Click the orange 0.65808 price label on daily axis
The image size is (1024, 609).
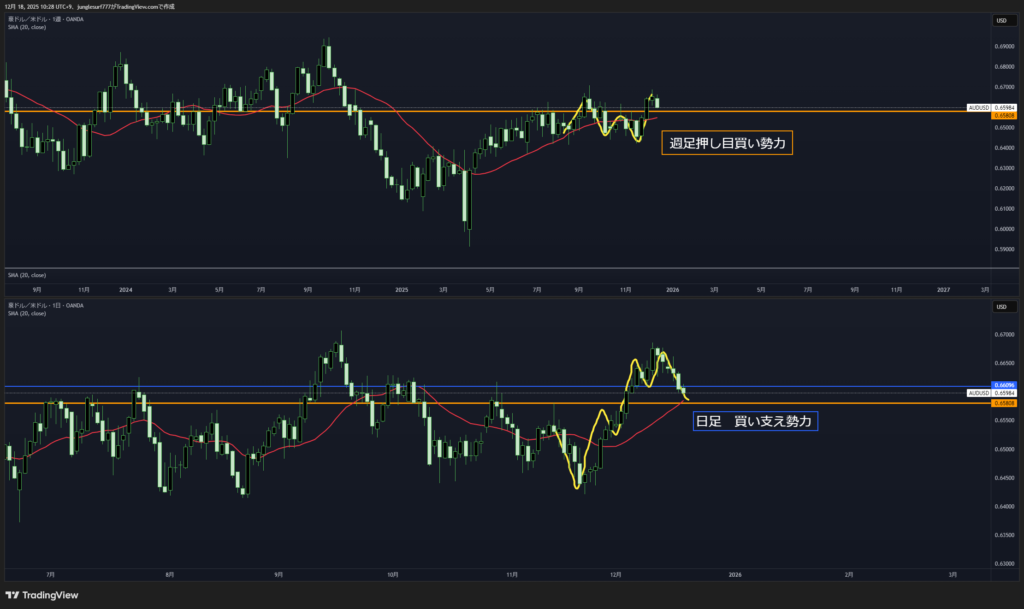1003,403
